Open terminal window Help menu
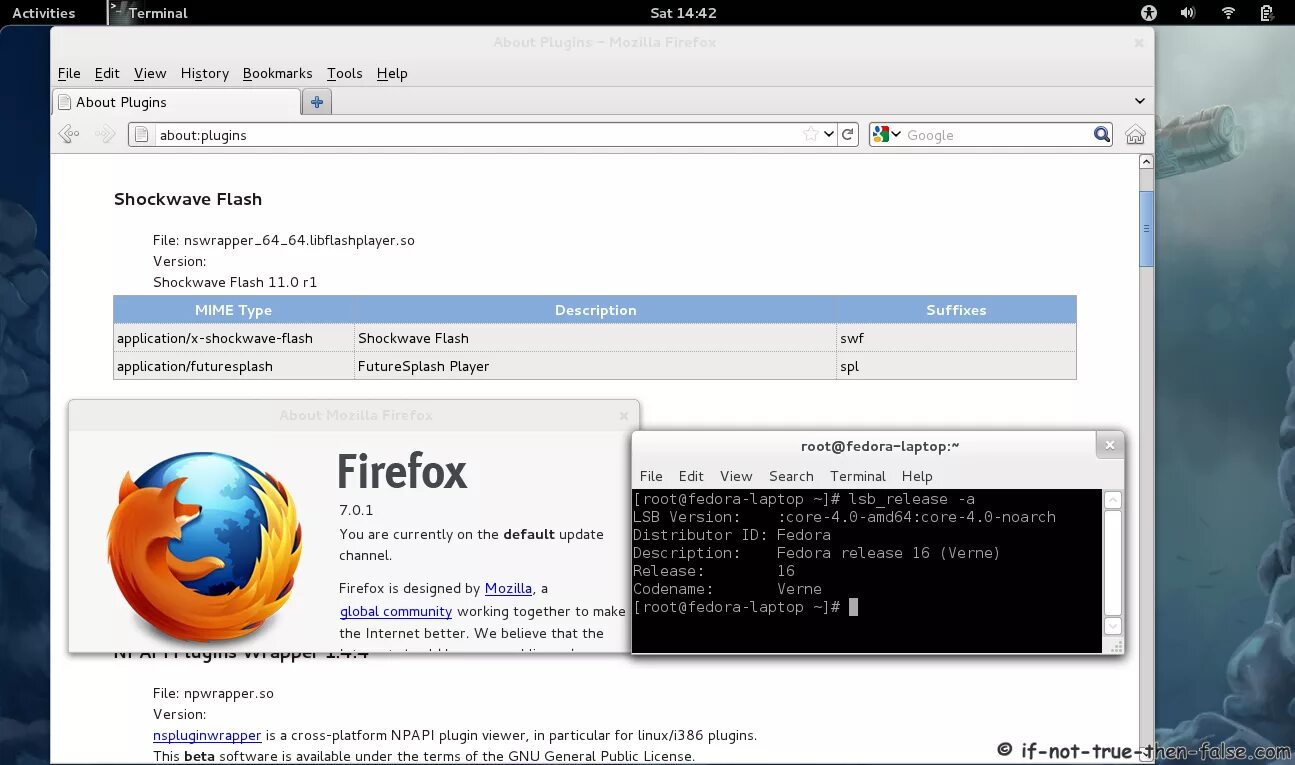The image size is (1295, 765). click(917, 476)
